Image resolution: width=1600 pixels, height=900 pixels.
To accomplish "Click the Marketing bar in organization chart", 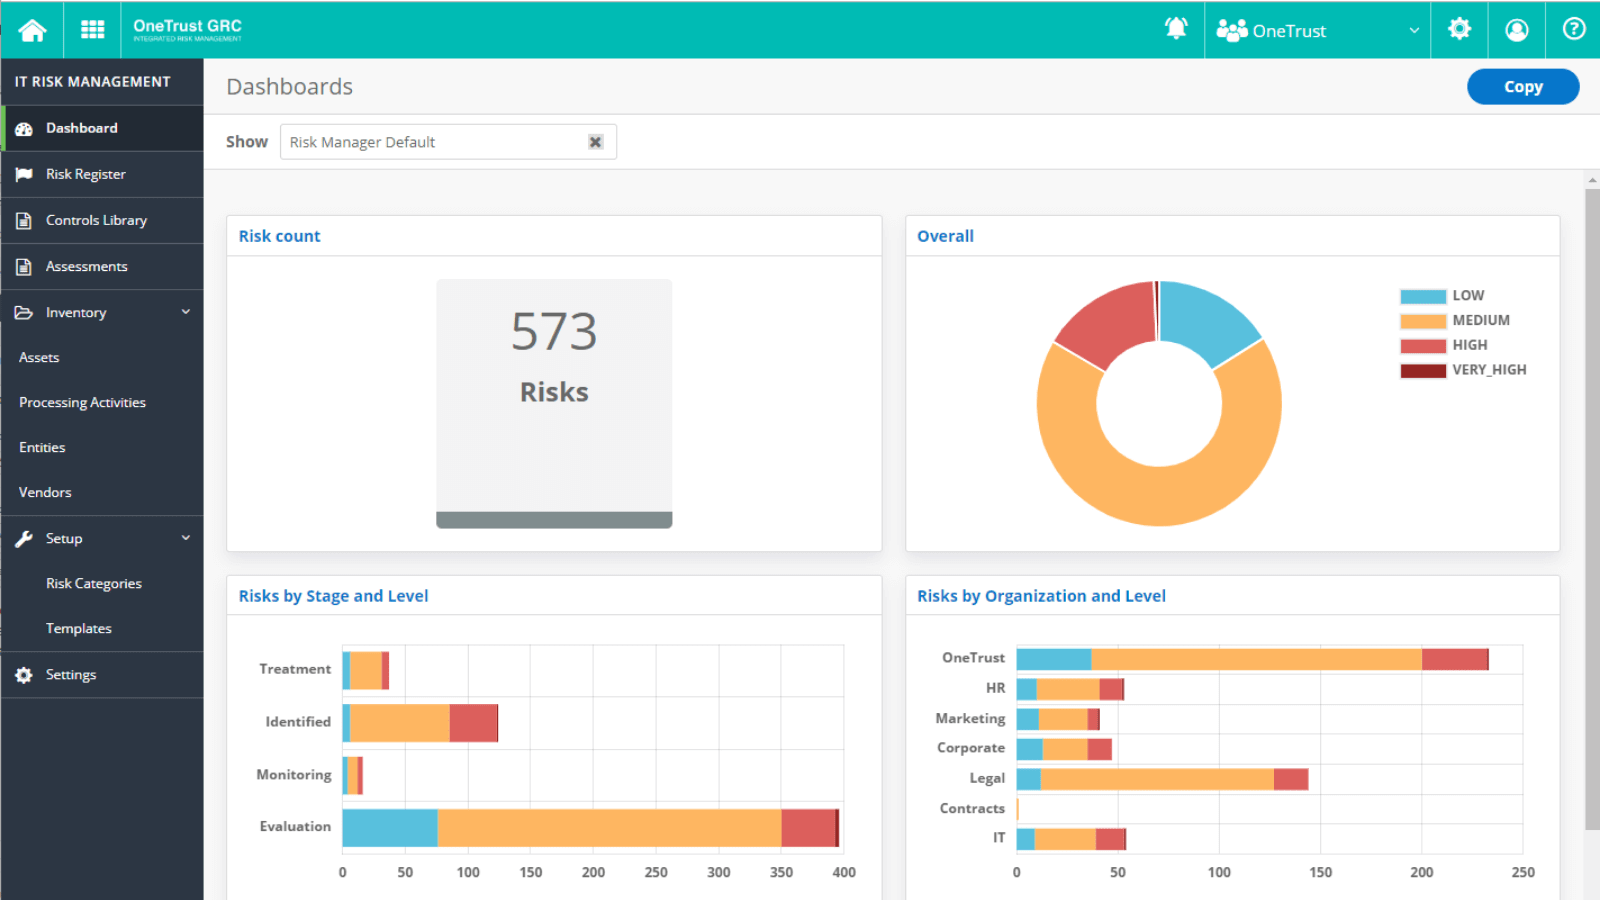I will tap(1058, 719).
